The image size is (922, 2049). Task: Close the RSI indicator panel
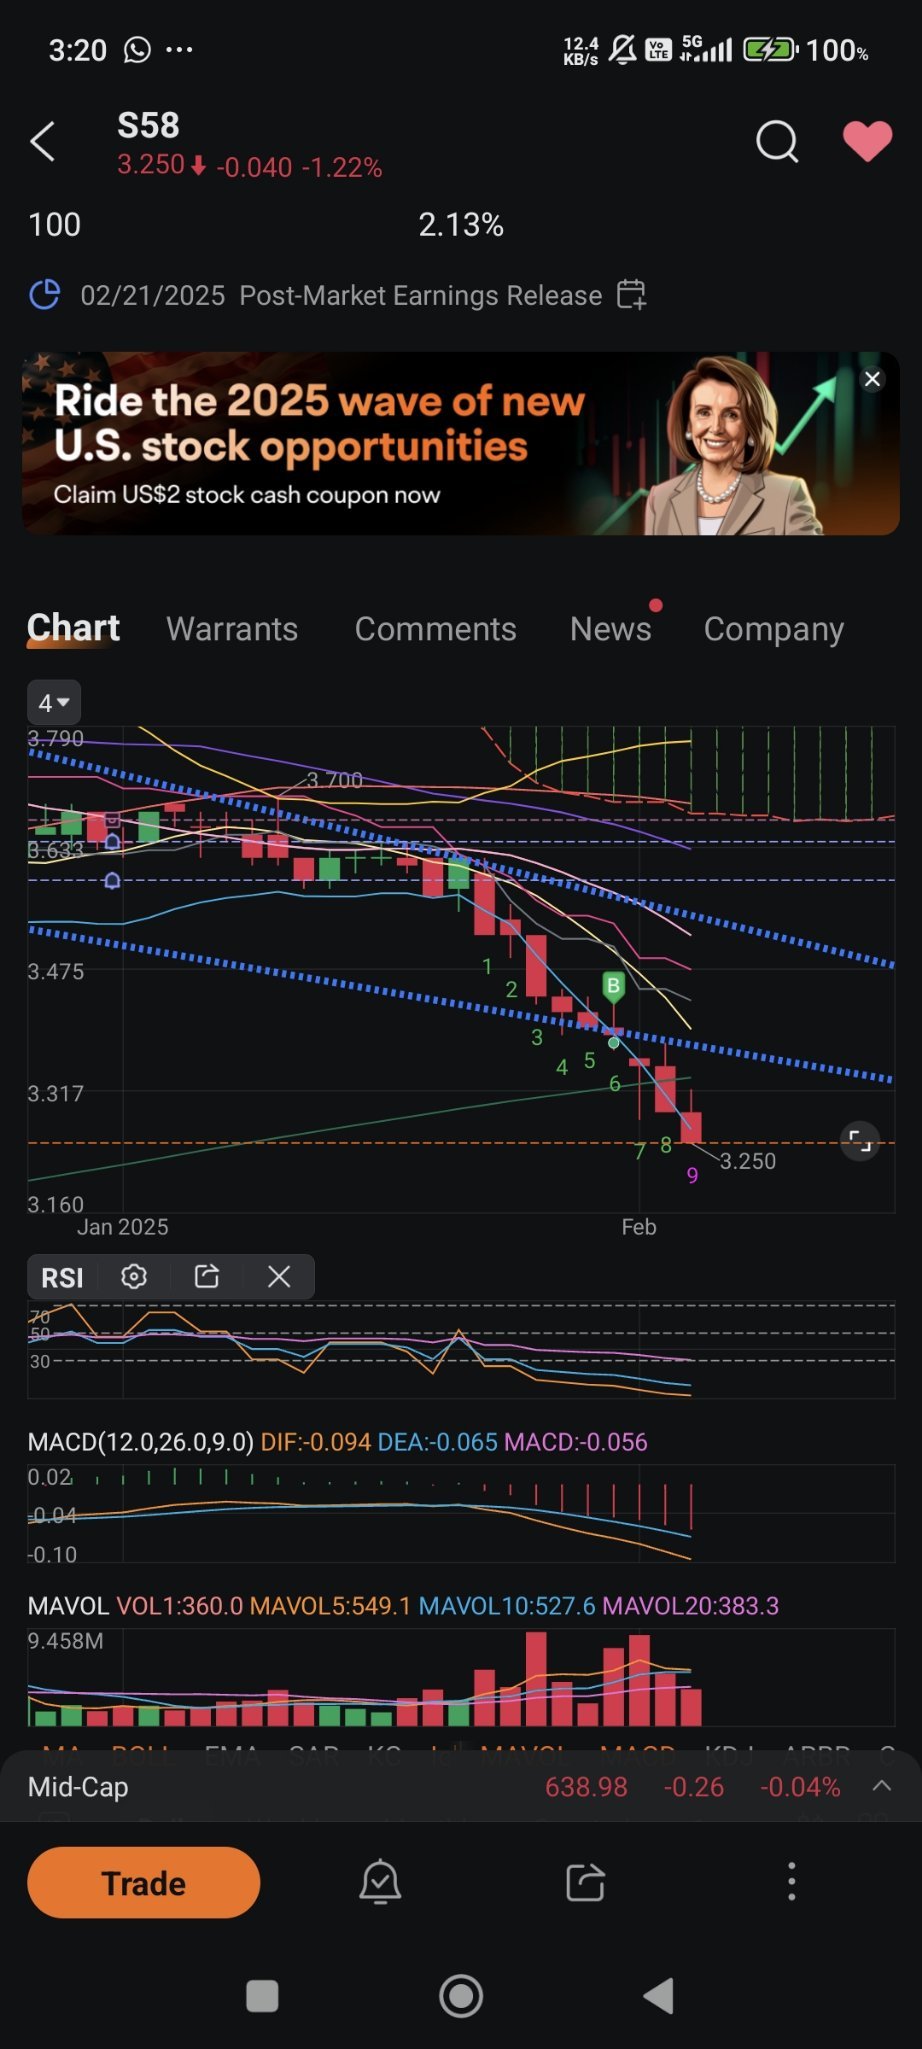[279, 1277]
